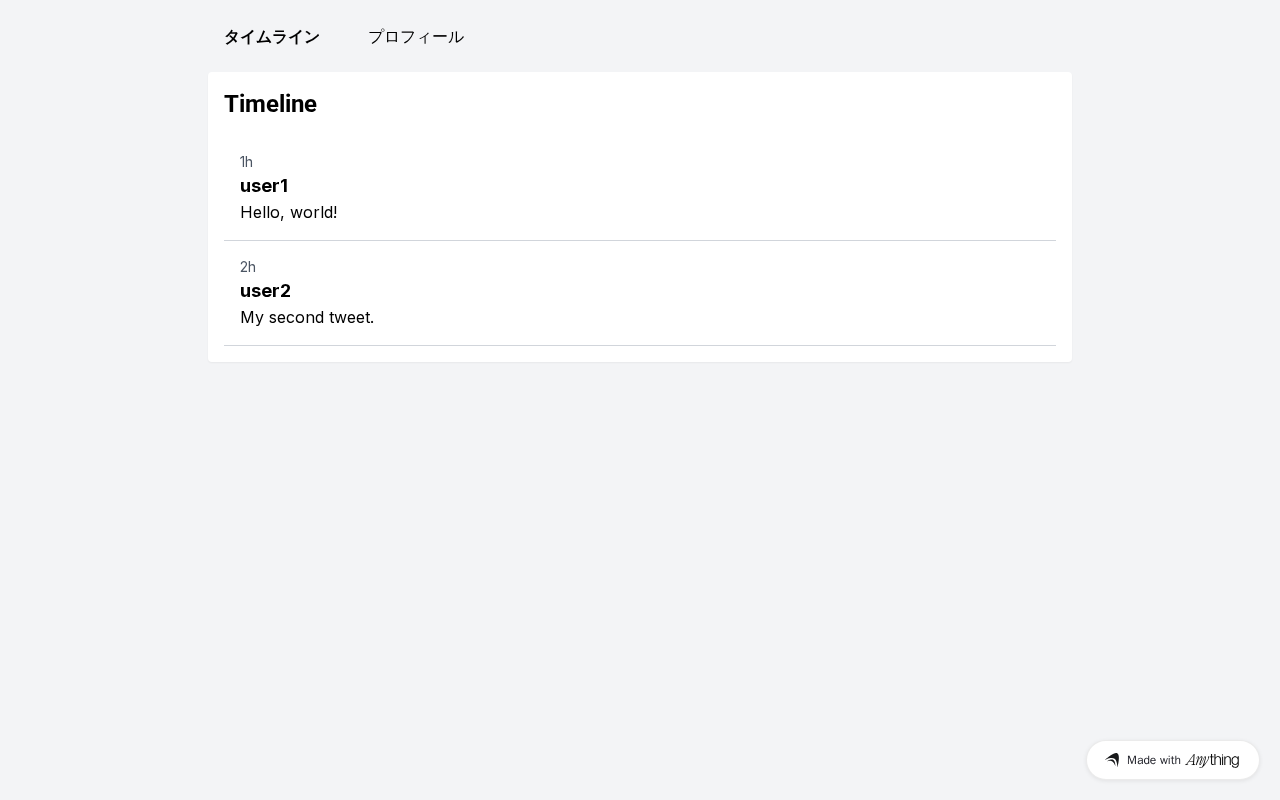Select the "Hello, world!" tweet text
This screenshot has height=800, width=1280.
(x=288, y=212)
